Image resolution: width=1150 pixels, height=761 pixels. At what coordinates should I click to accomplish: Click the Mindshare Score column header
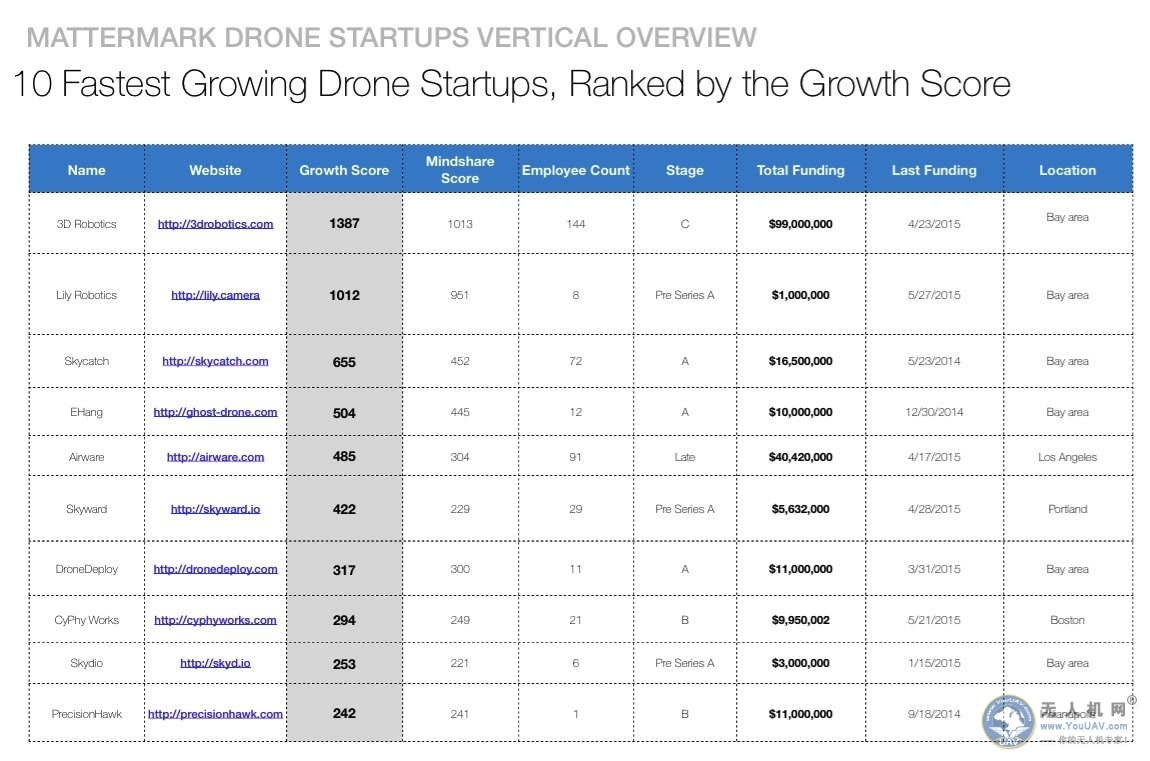coord(460,169)
